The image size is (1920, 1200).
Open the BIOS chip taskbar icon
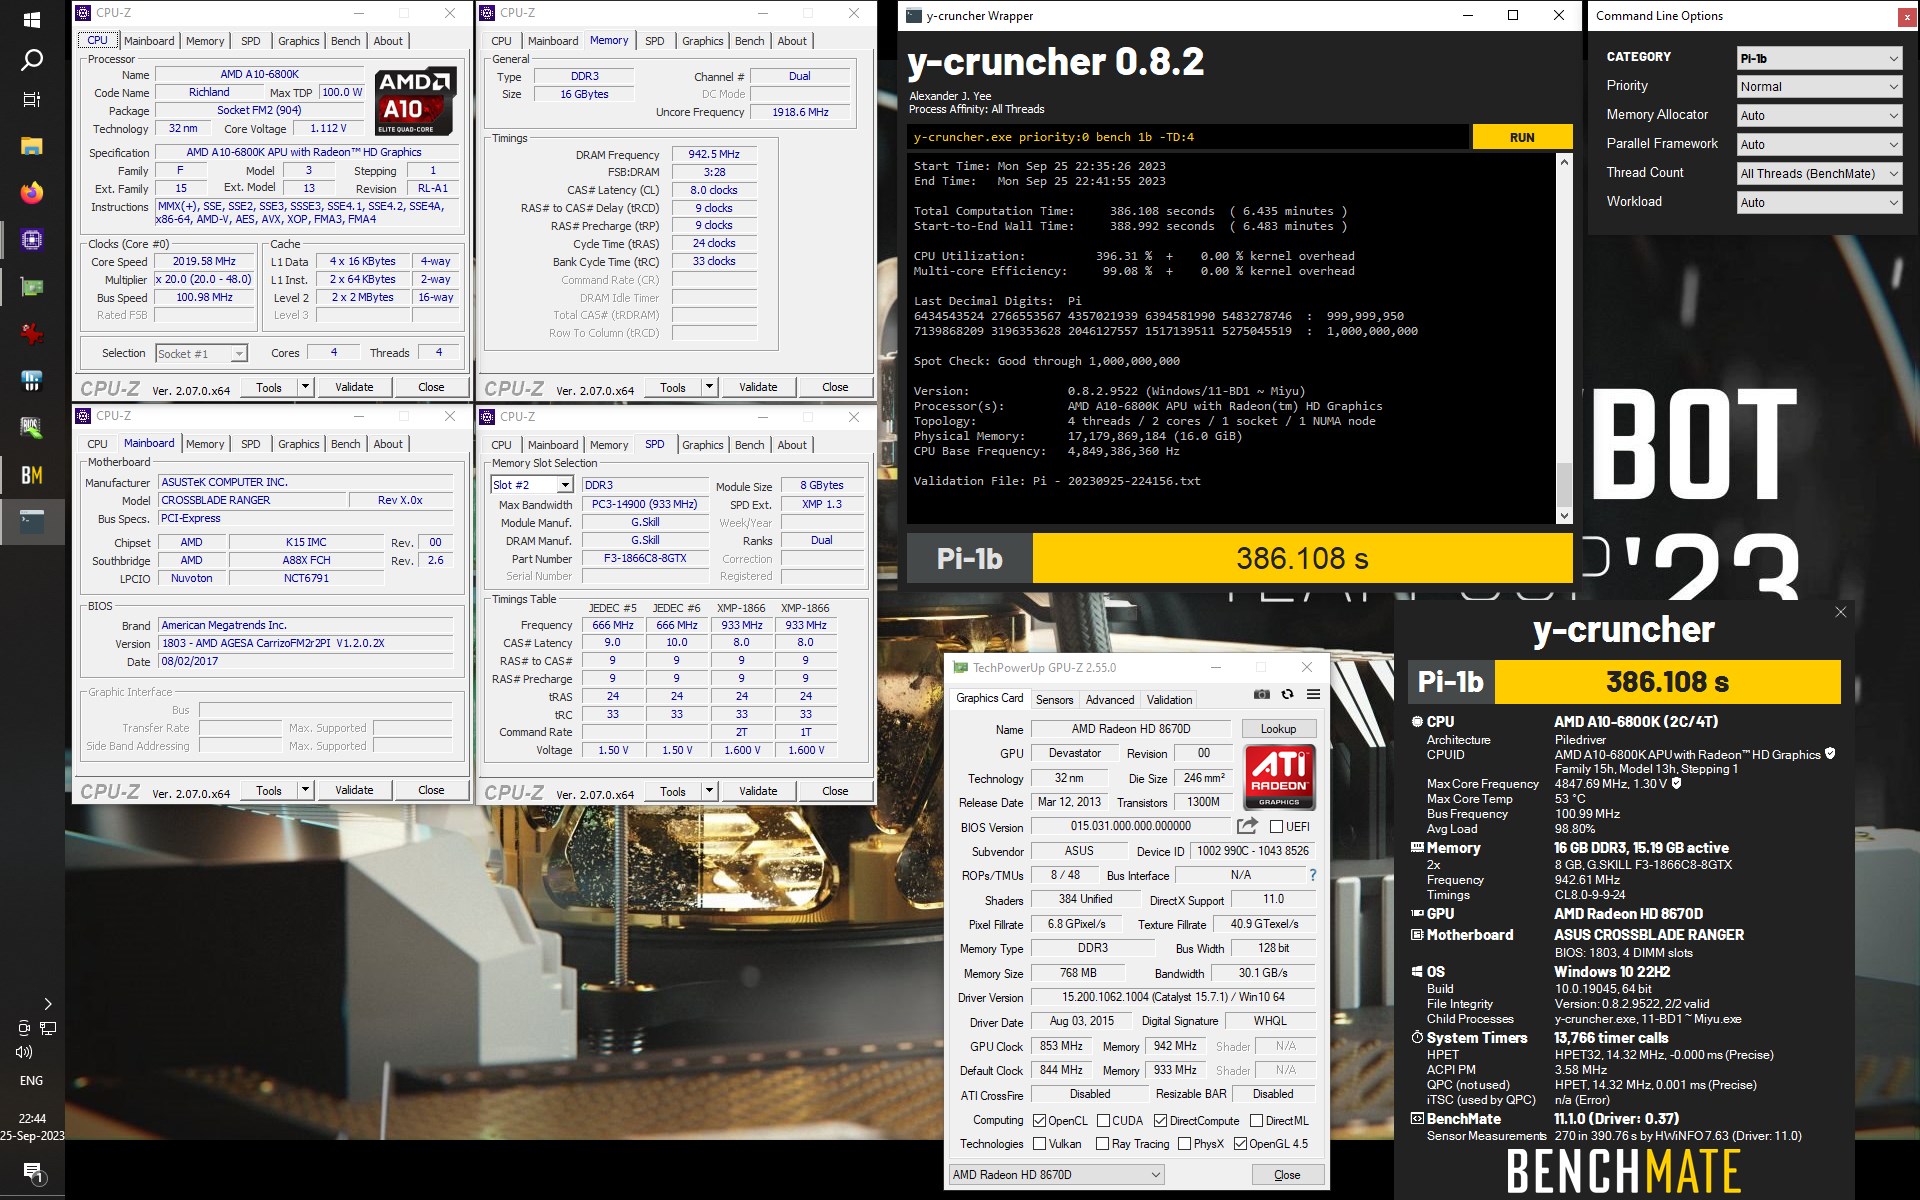(32, 428)
